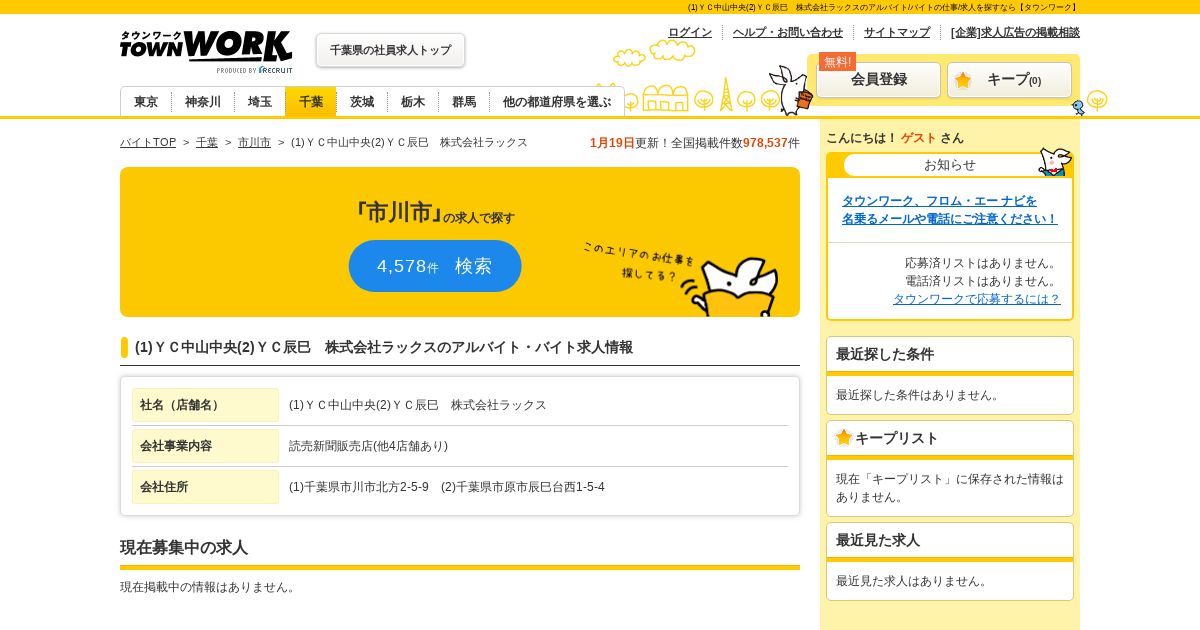Select the 栃木 area tab
Screen dimensions: 1200x630
pos(413,102)
